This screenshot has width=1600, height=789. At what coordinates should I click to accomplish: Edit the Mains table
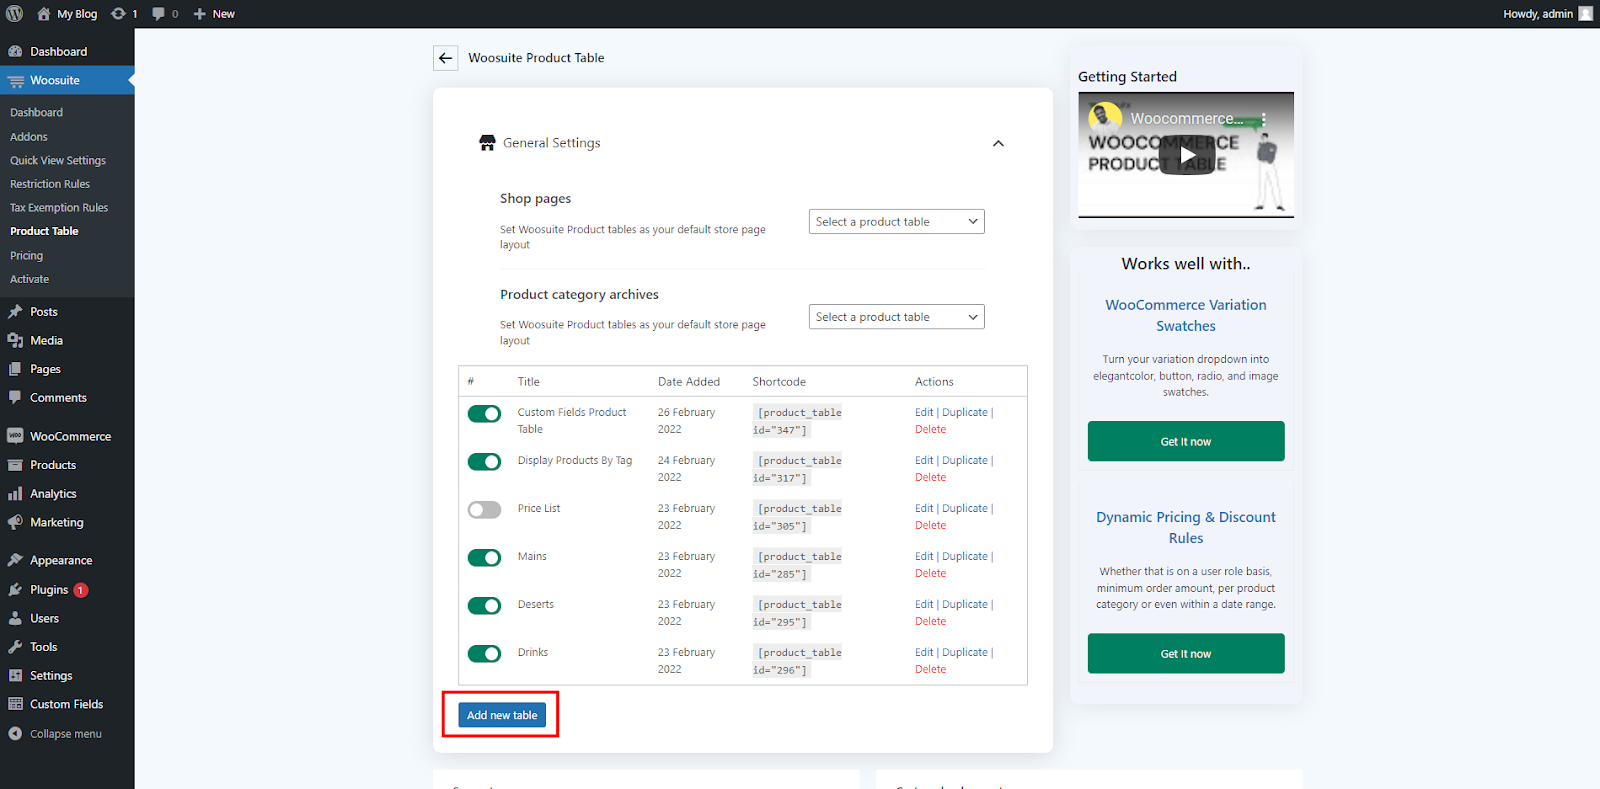924,556
